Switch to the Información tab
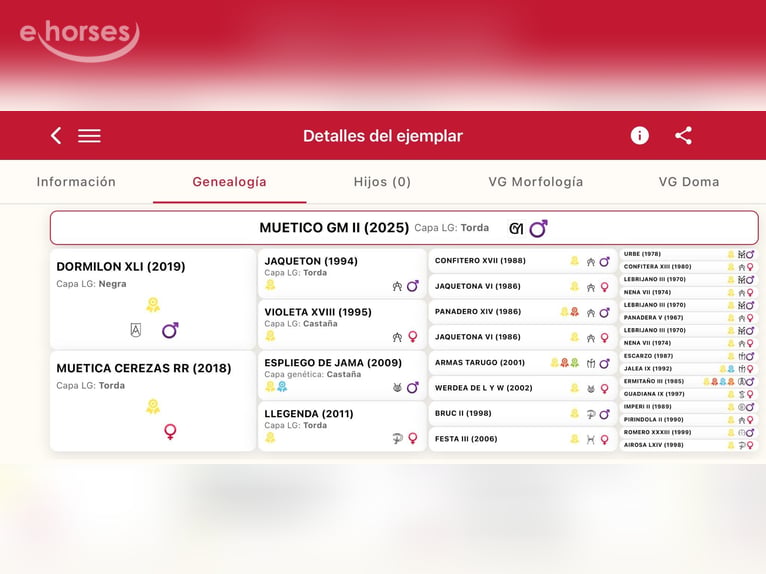Viewport: 766px width, 574px height. 76,182
